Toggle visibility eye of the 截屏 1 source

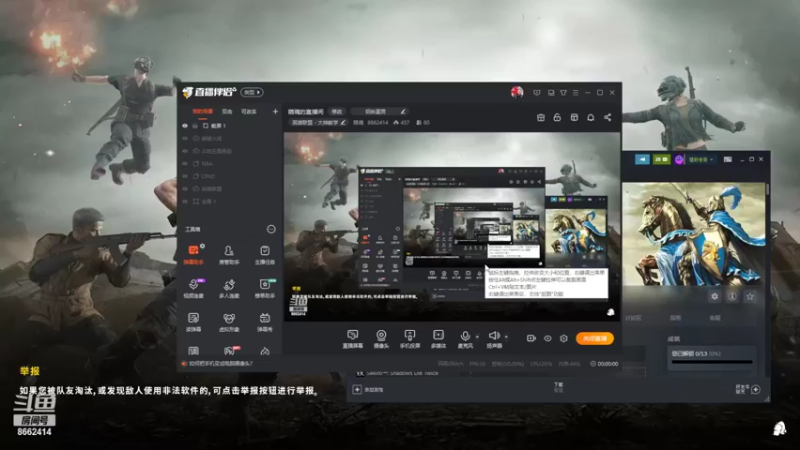tap(185, 126)
